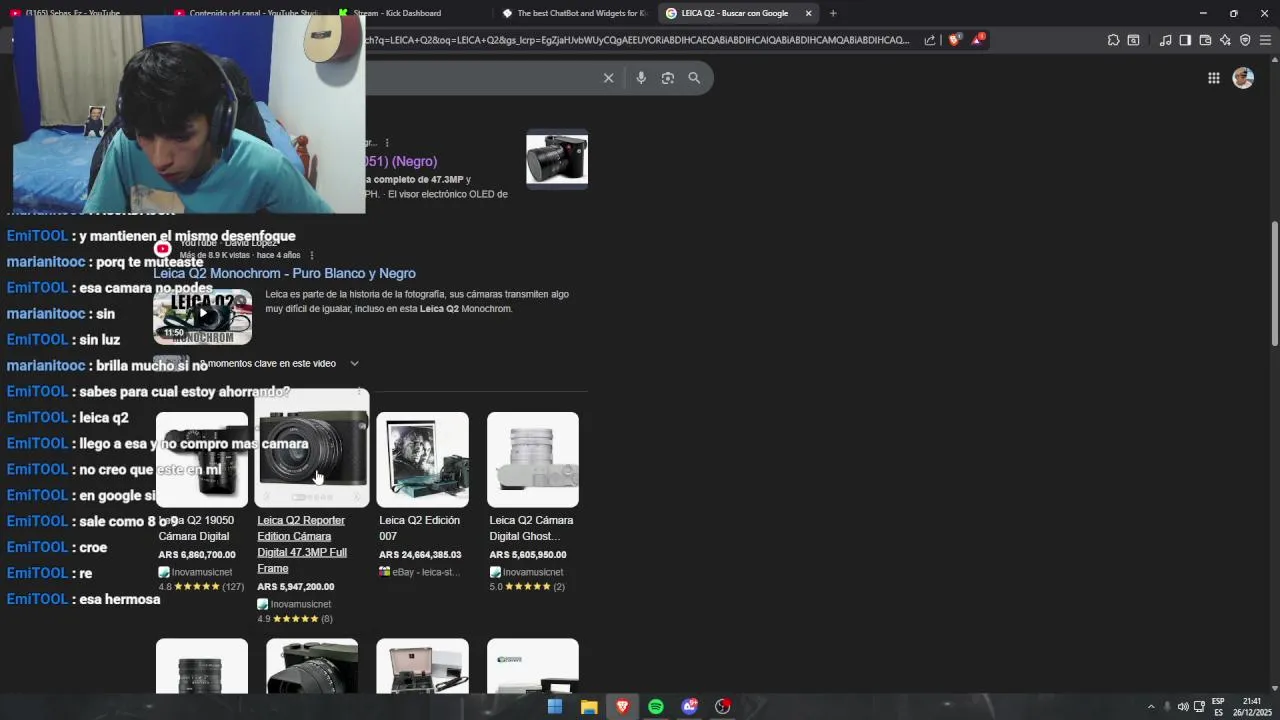1280x720 pixels.
Task: Open the Brave Wallet icon
Action: point(1205,40)
